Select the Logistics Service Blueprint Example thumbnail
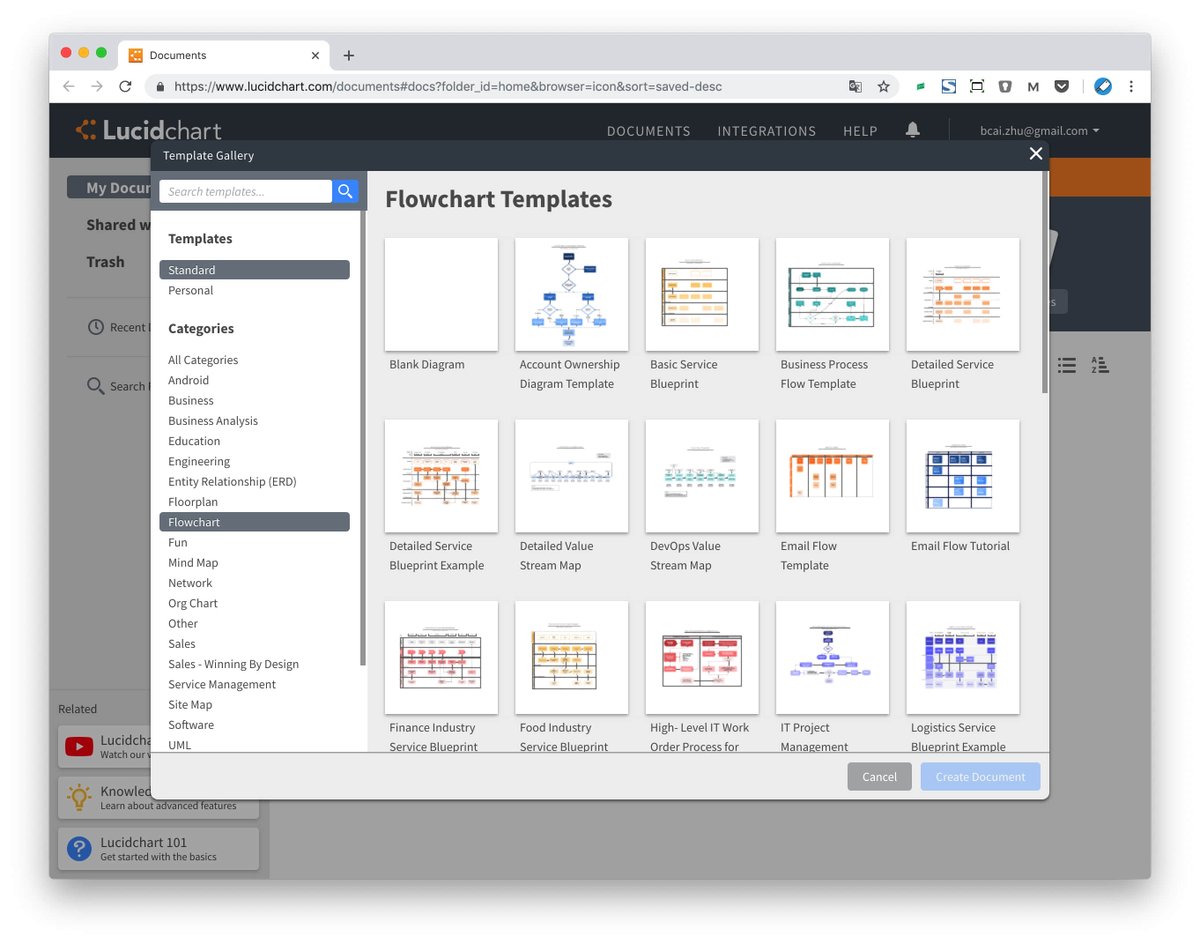The image size is (1200, 944). tap(963, 657)
